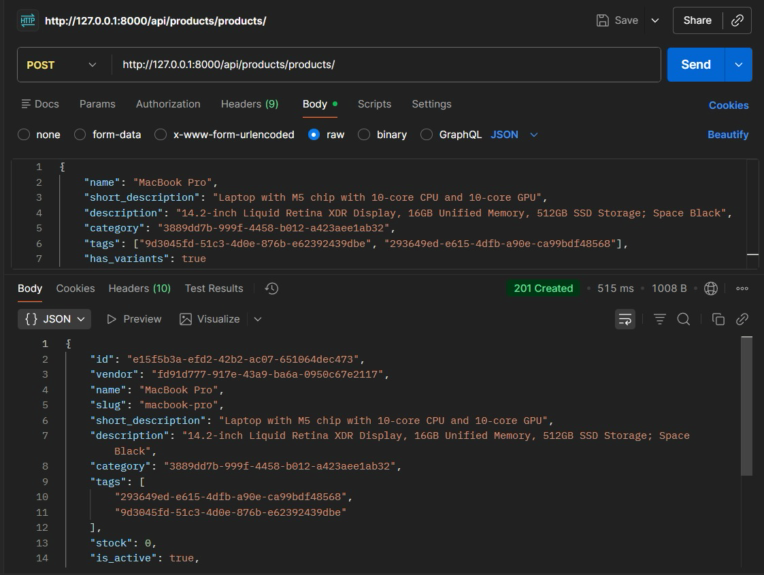This screenshot has height=575, width=764.
Task: Expand the Send button dropdown arrow
Action: pyautogui.click(x=739, y=65)
